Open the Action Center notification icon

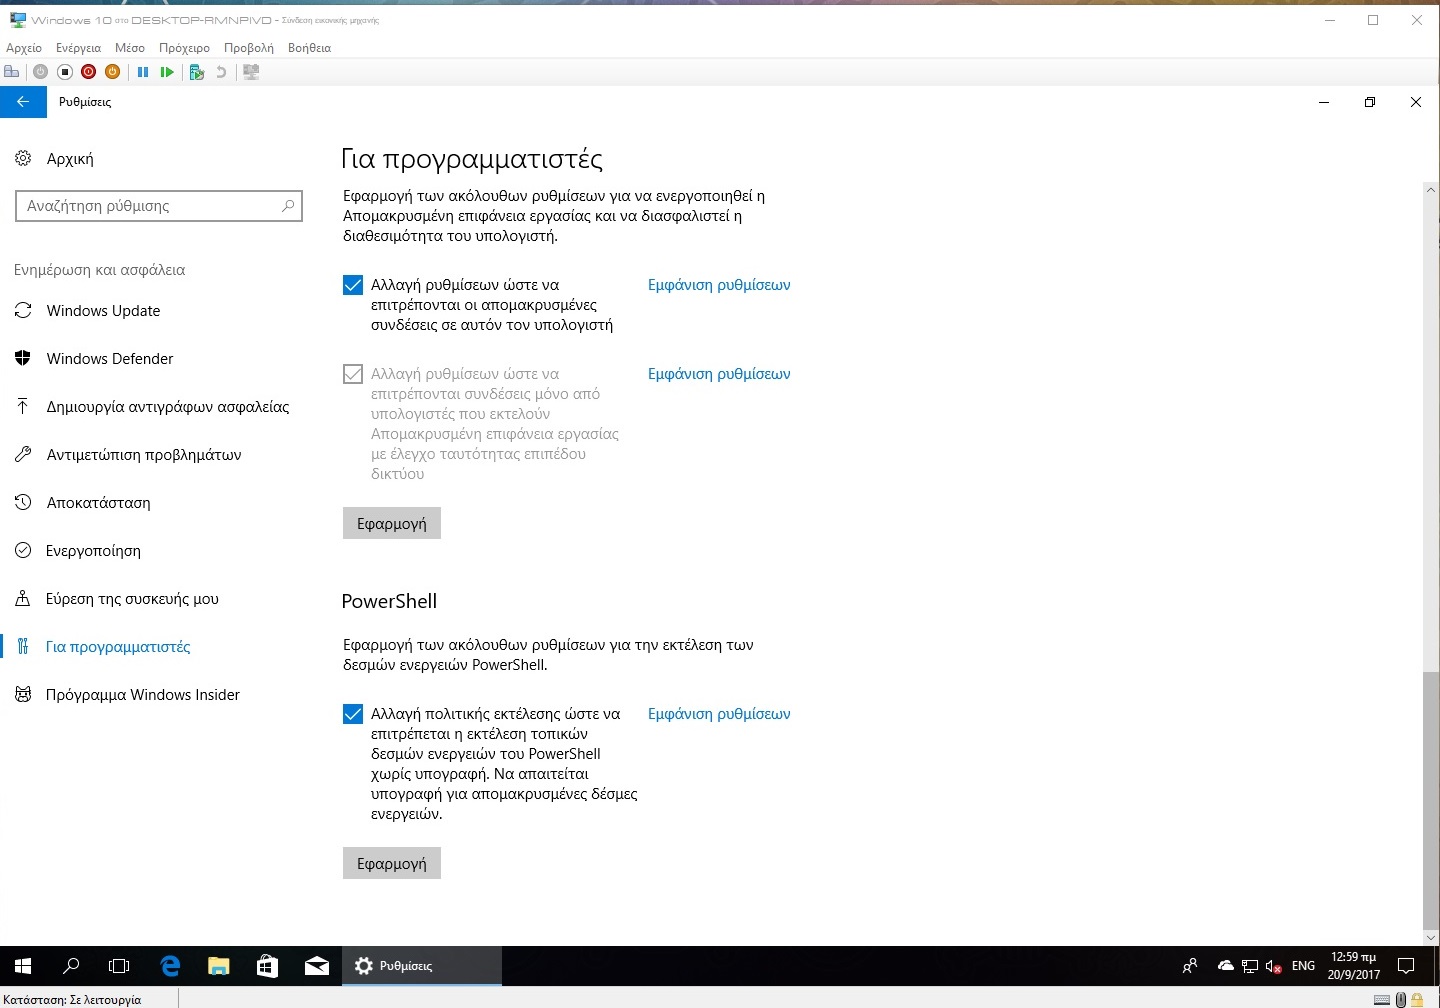[x=1406, y=966]
